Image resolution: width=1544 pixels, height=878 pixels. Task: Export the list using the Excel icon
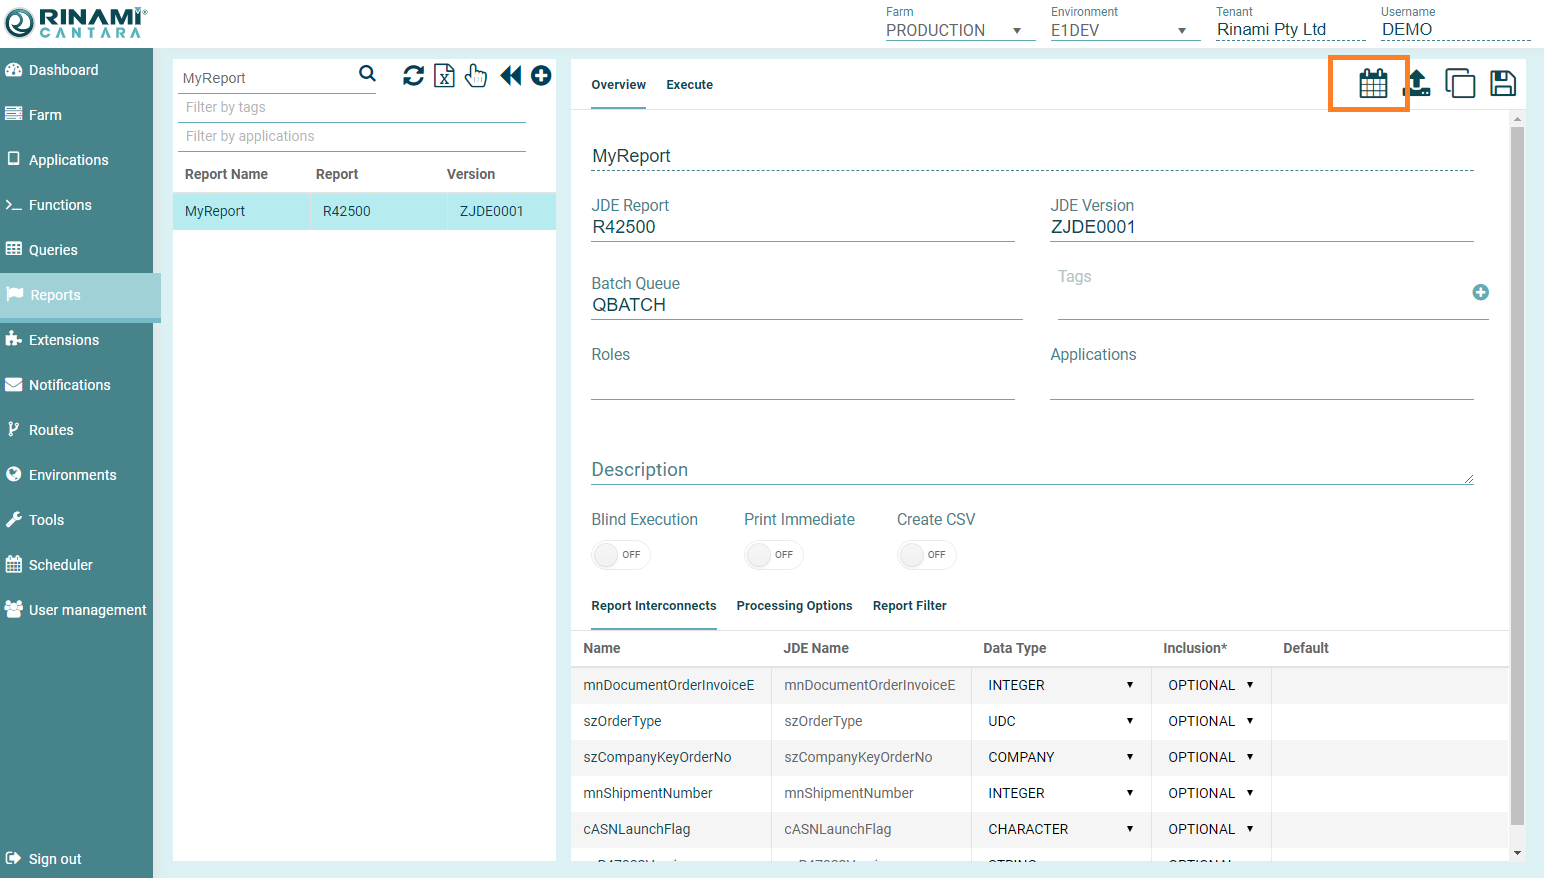(444, 76)
